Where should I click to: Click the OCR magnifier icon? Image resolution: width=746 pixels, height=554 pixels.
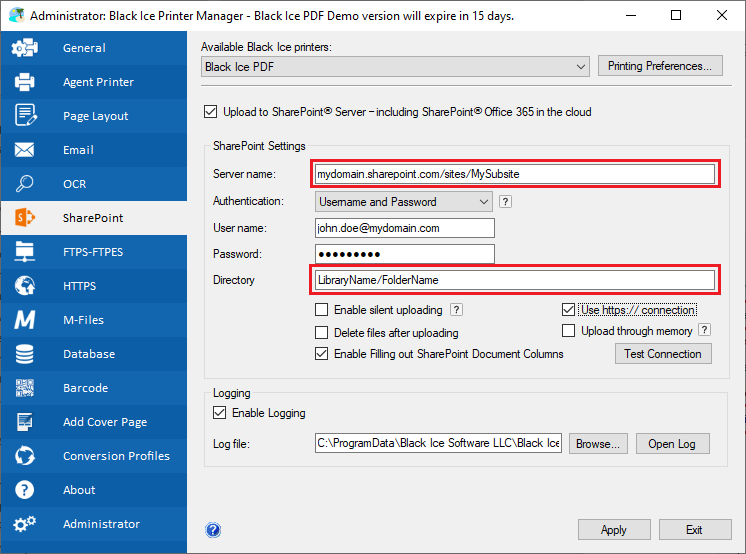[25, 184]
